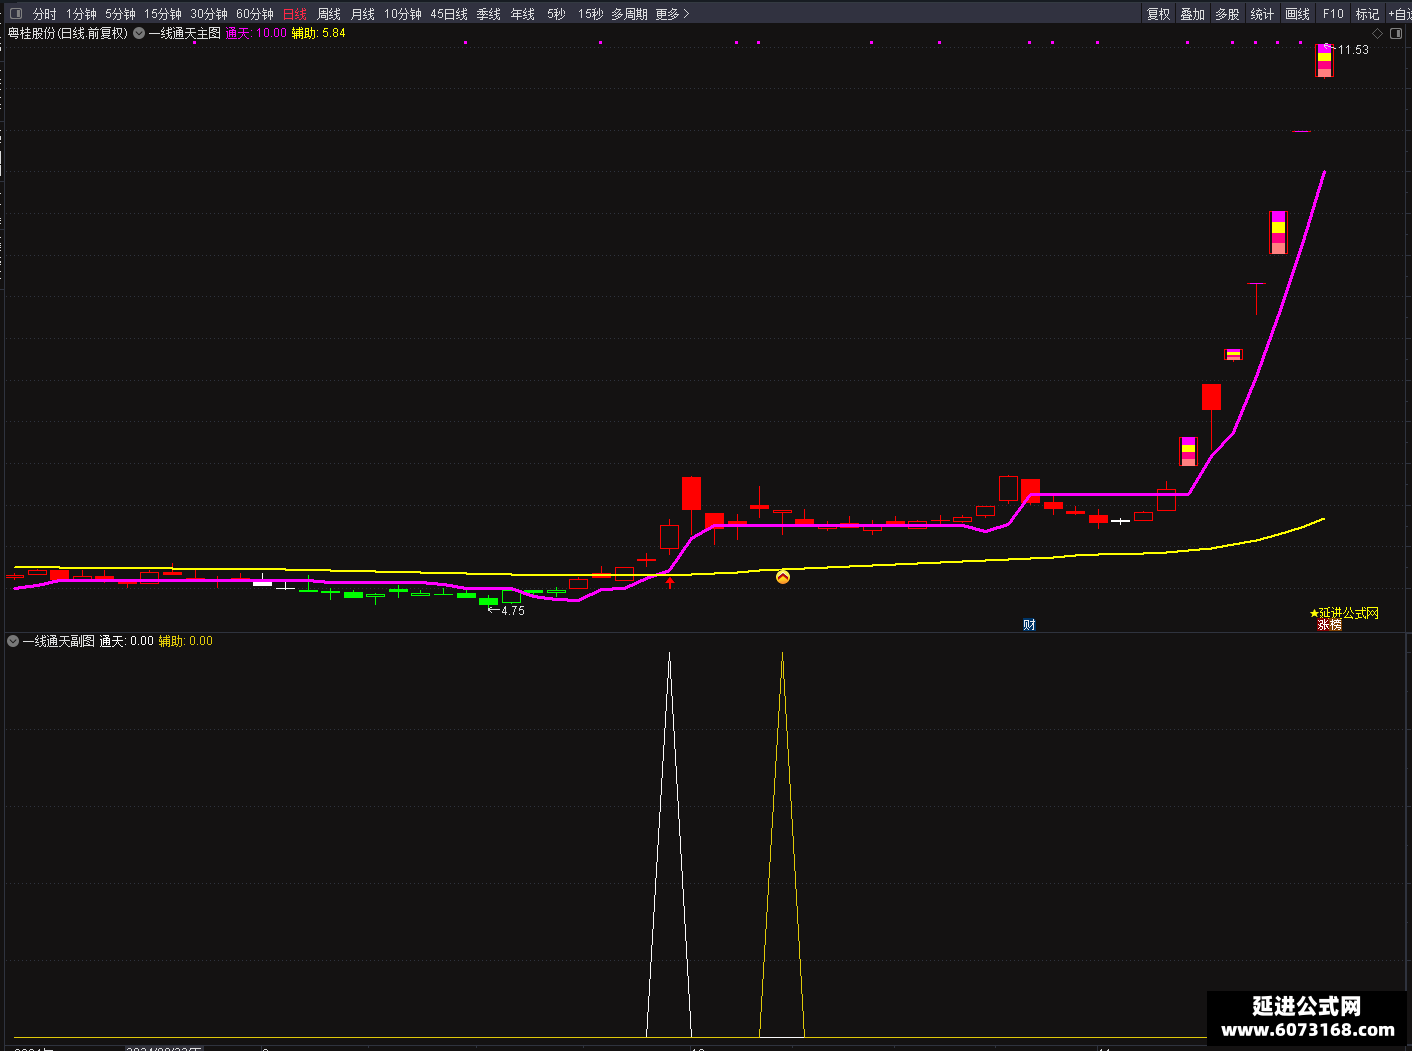Open the F10 company info
Image resolution: width=1412 pixels, height=1051 pixels.
1333,14
